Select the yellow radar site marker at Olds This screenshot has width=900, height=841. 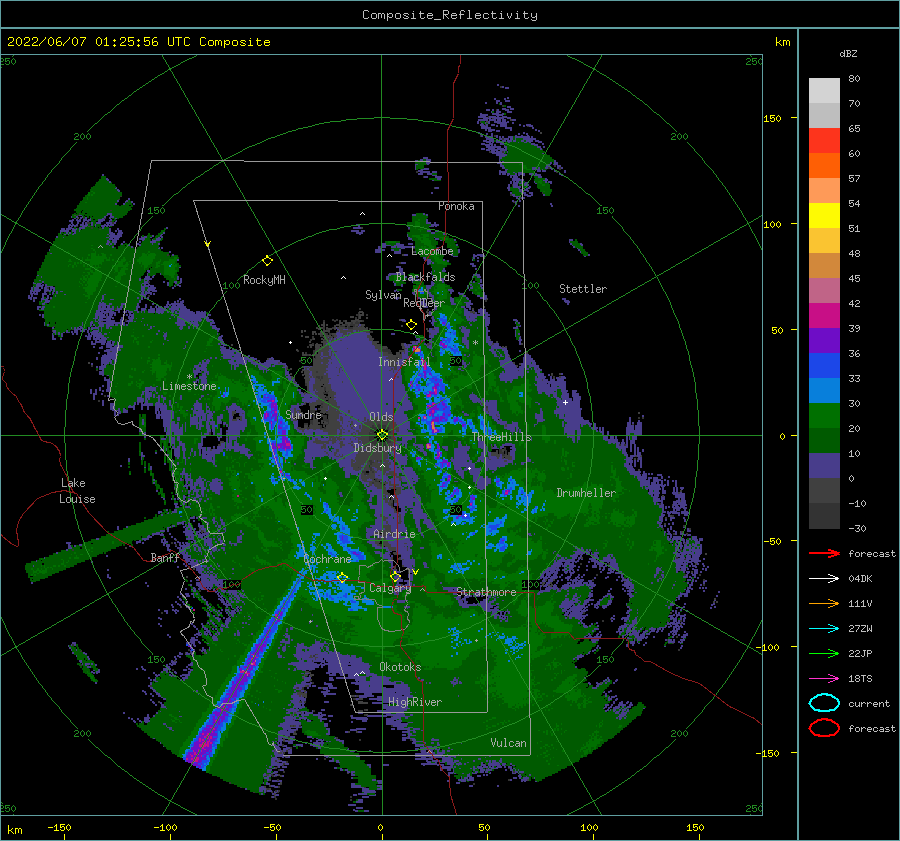(382, 435)
